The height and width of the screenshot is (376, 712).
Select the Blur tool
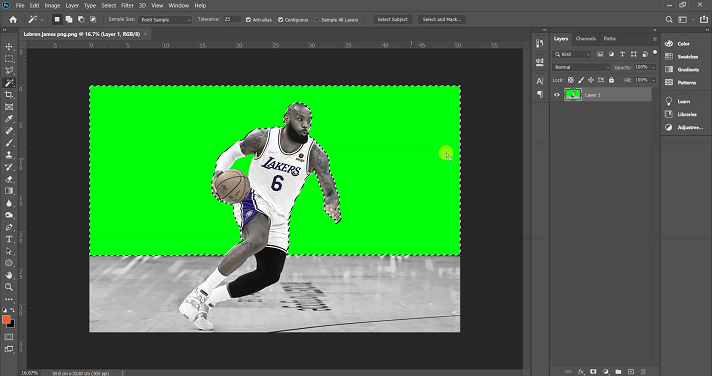(9, 203)
